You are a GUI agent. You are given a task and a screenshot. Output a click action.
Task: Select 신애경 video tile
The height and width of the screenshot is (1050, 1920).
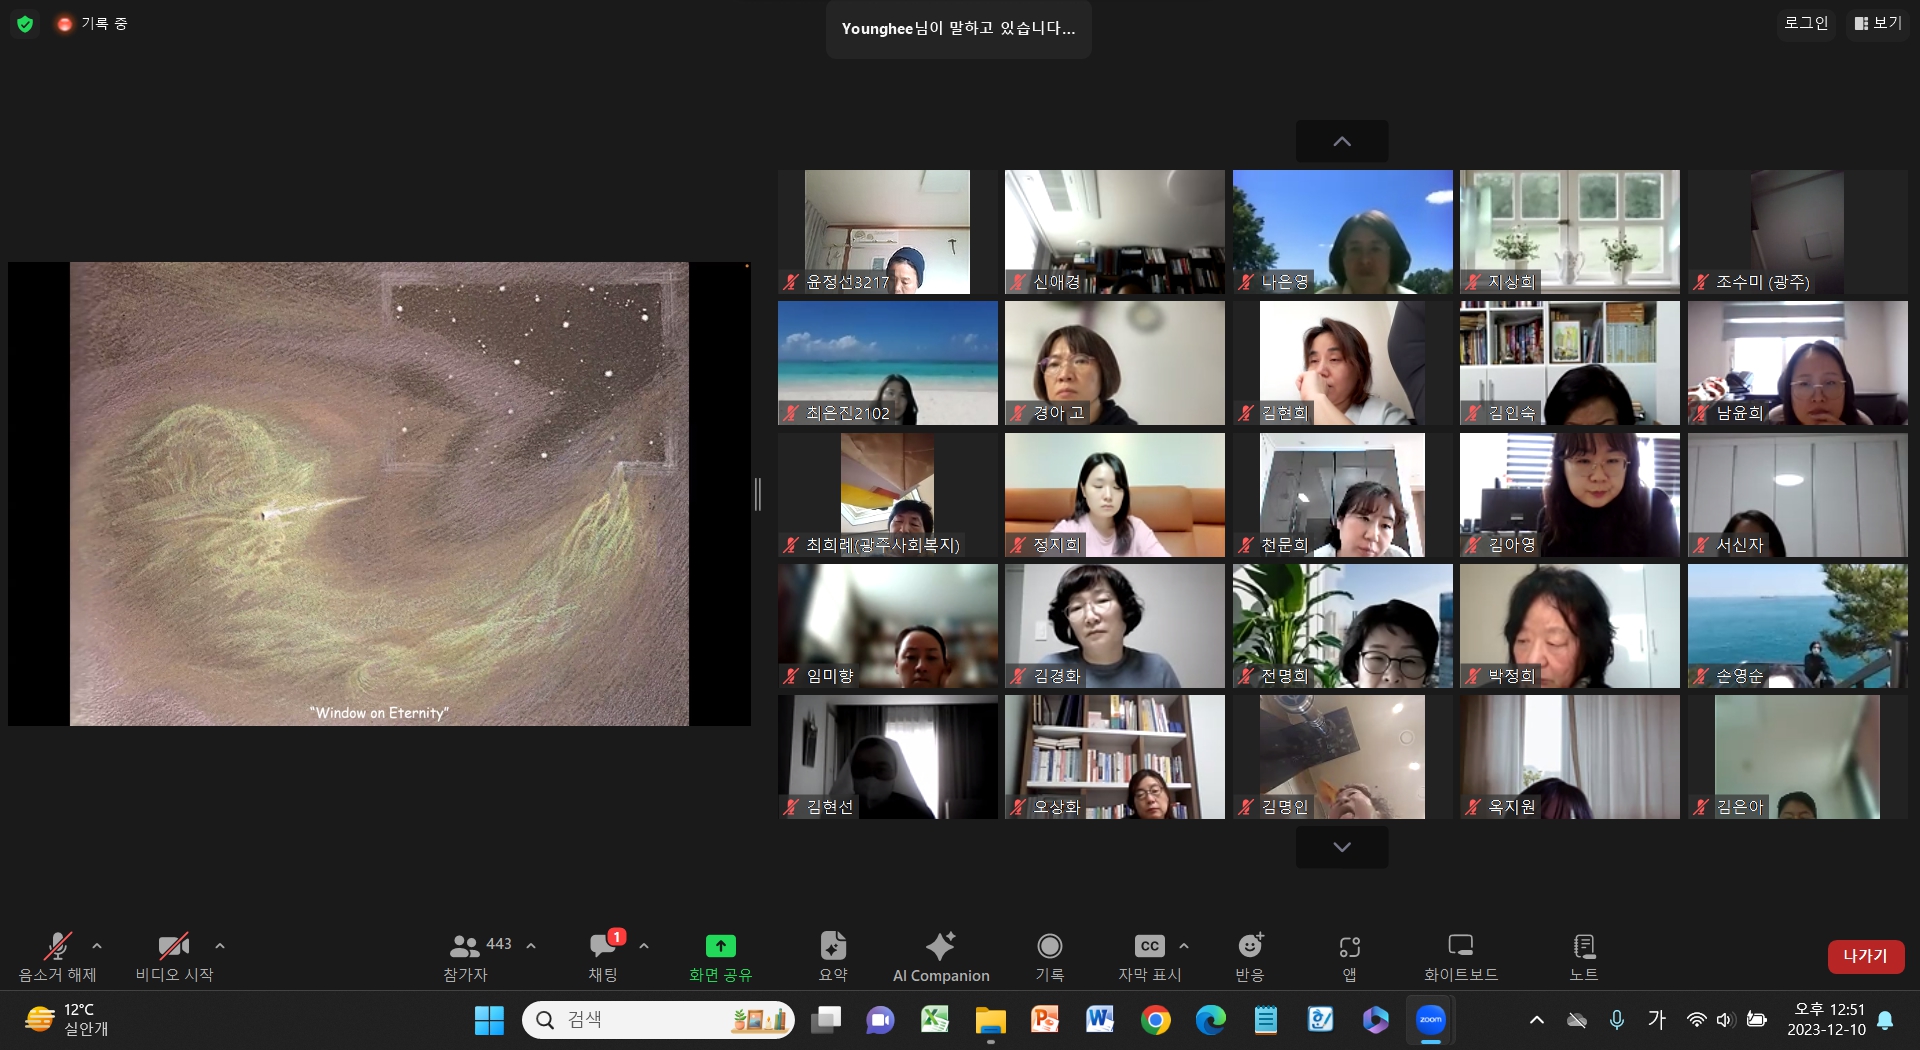click(1115, 232)
